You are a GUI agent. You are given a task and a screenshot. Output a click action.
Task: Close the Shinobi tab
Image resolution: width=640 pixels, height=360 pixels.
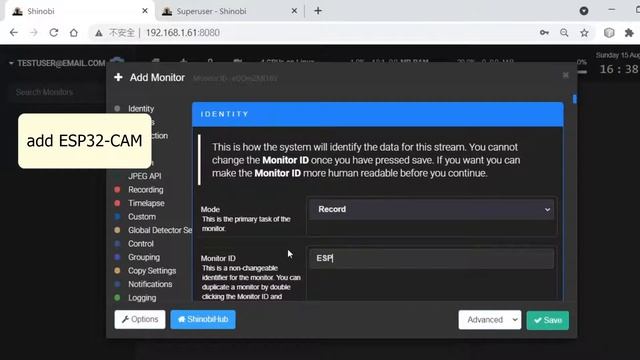[x=145, y=11]
